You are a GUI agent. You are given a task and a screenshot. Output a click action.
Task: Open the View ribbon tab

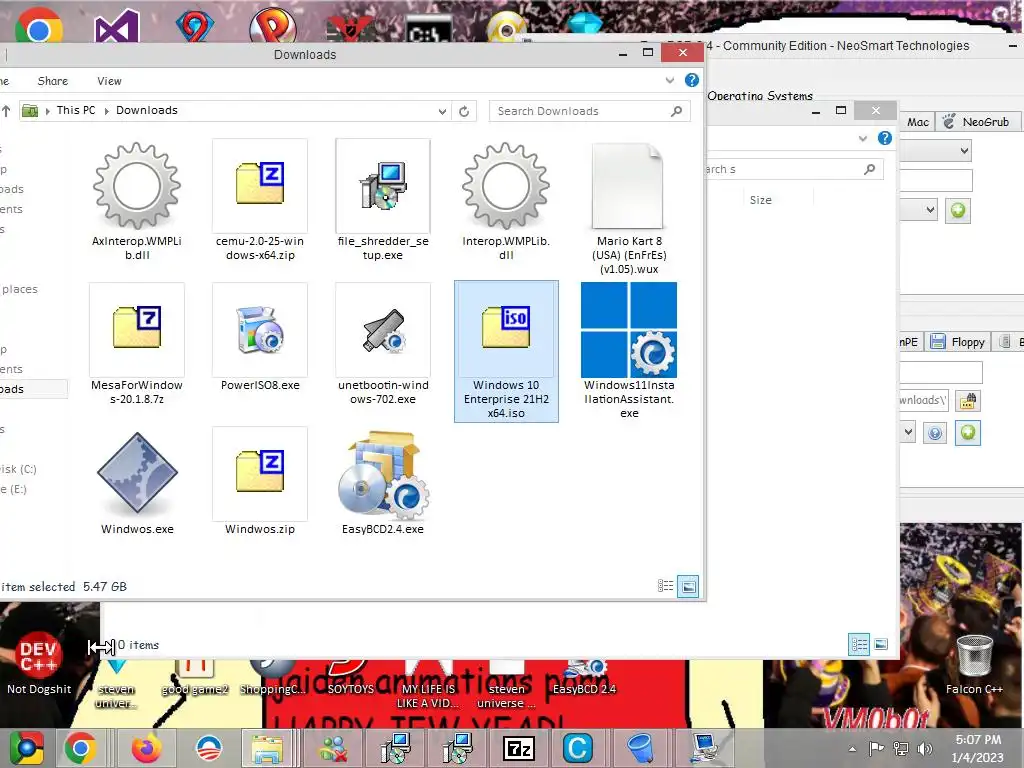(x=109, y=81)
